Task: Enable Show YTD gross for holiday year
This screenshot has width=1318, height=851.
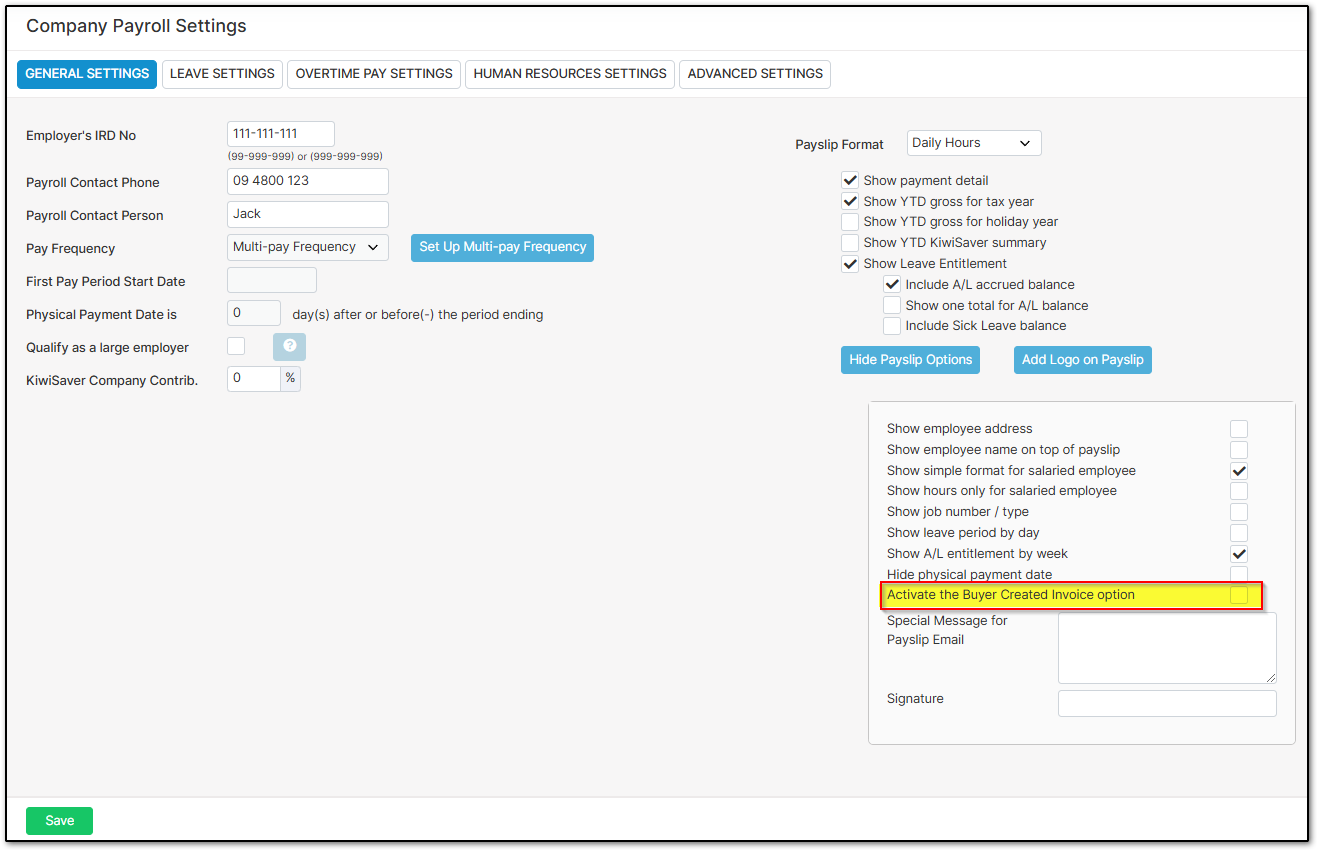Action: point(850,222)
